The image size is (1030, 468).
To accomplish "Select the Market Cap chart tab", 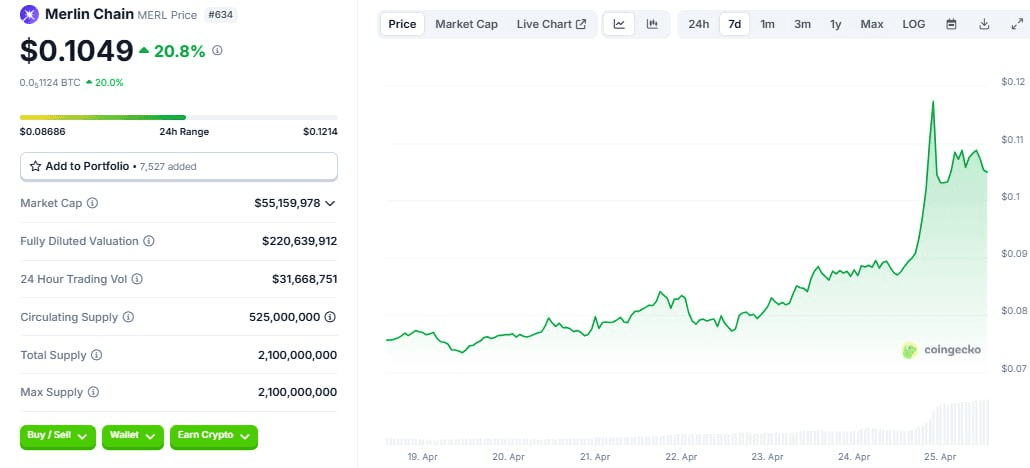I will (x=466, y=24).
